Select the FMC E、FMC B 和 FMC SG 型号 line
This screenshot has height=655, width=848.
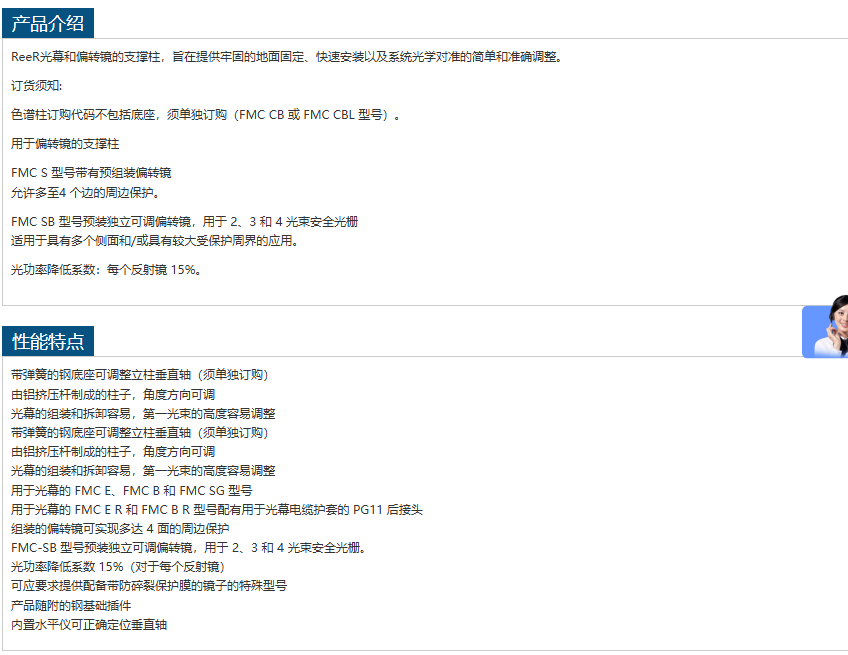(x=131, y=490)
